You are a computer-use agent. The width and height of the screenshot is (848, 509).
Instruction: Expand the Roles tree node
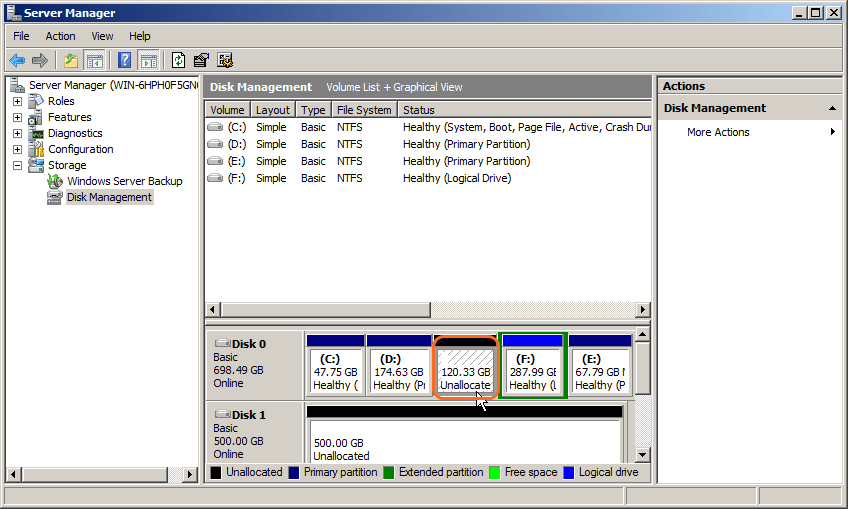click(x=17, y=101)
